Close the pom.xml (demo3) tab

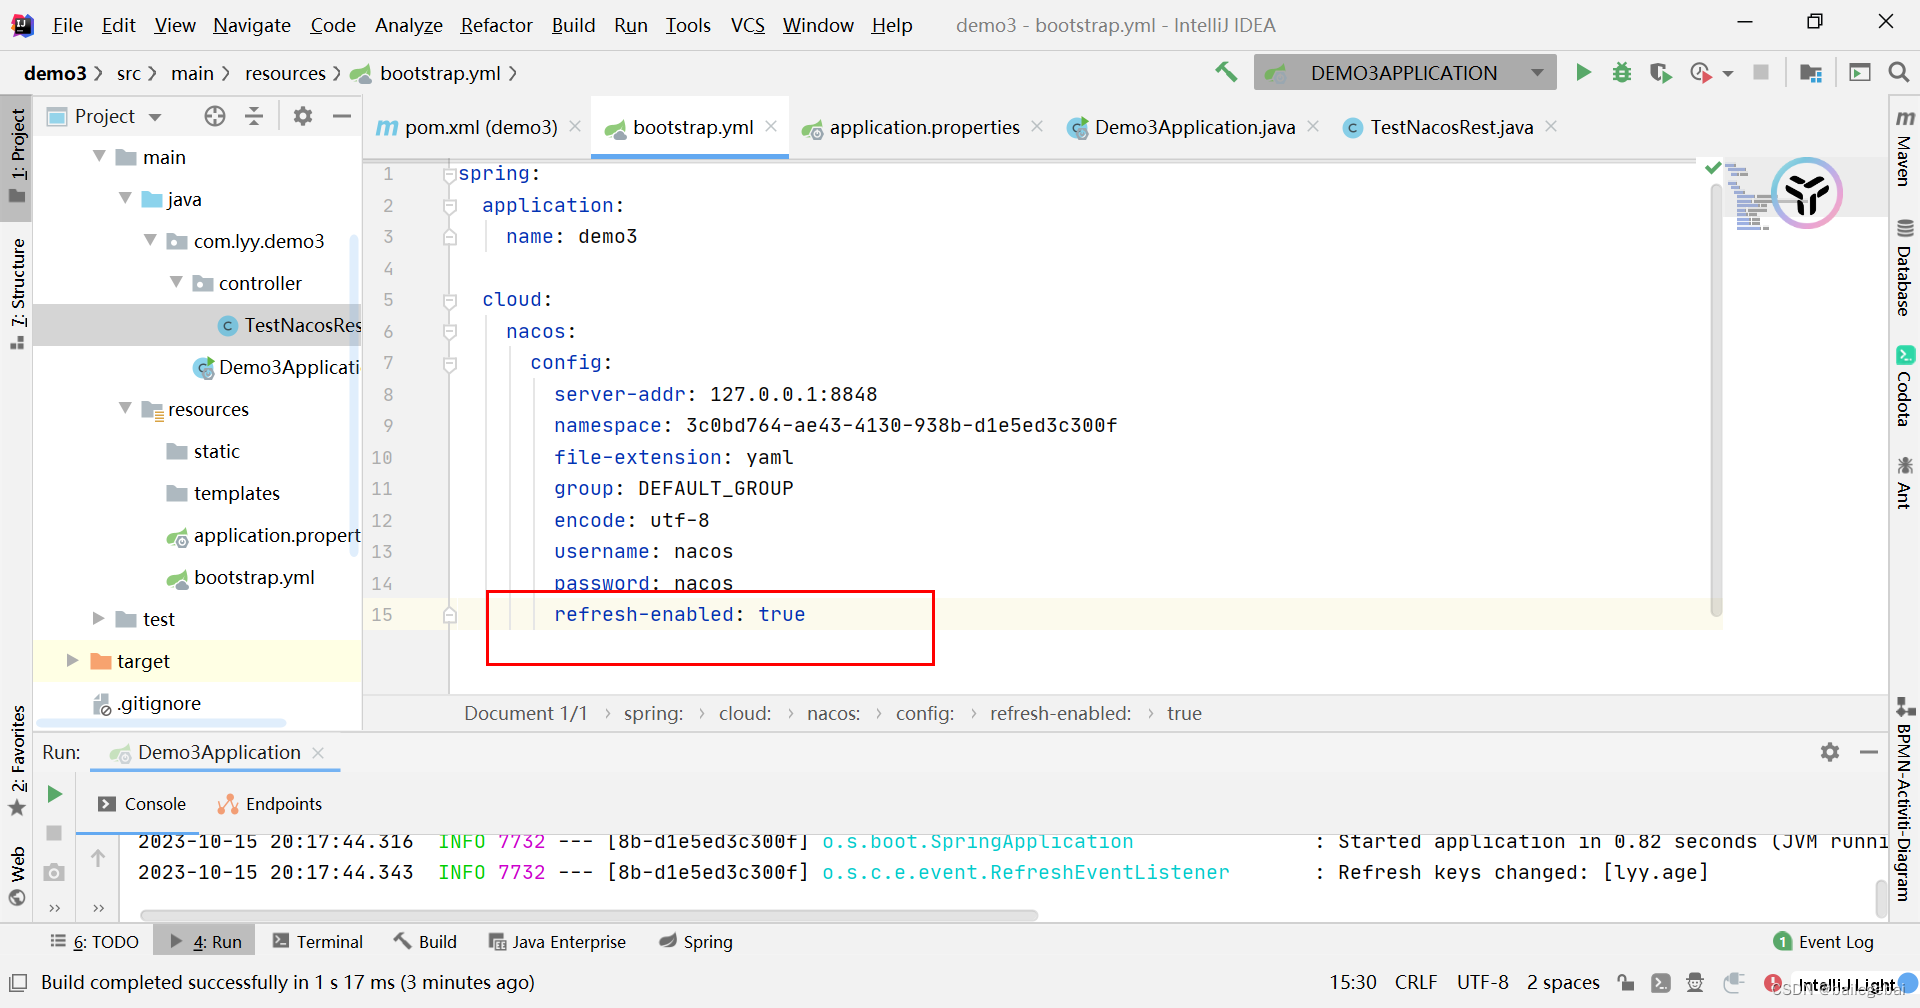pyautogui.click(x=575, y=126)
